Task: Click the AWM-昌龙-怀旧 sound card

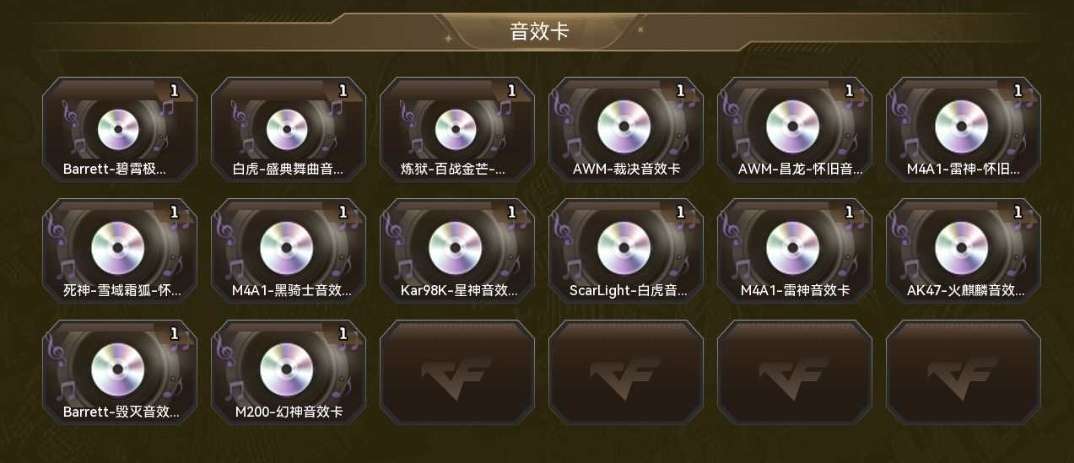Action: 795,129
